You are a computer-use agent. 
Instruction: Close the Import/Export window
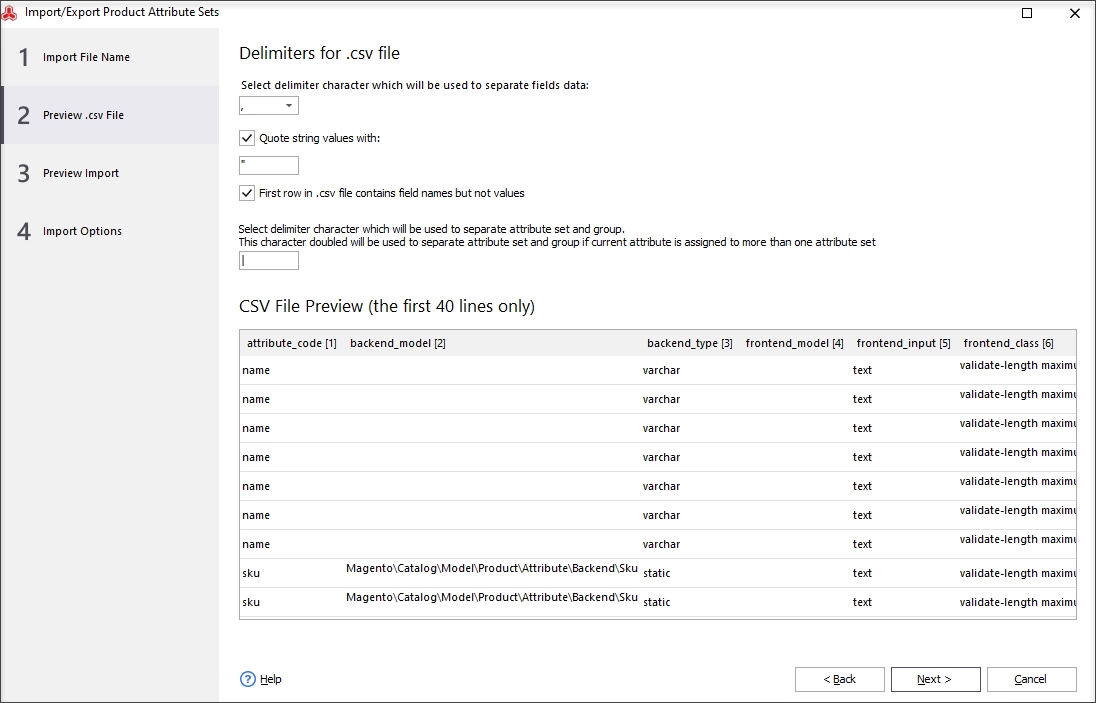click(x=1075, y=13)
